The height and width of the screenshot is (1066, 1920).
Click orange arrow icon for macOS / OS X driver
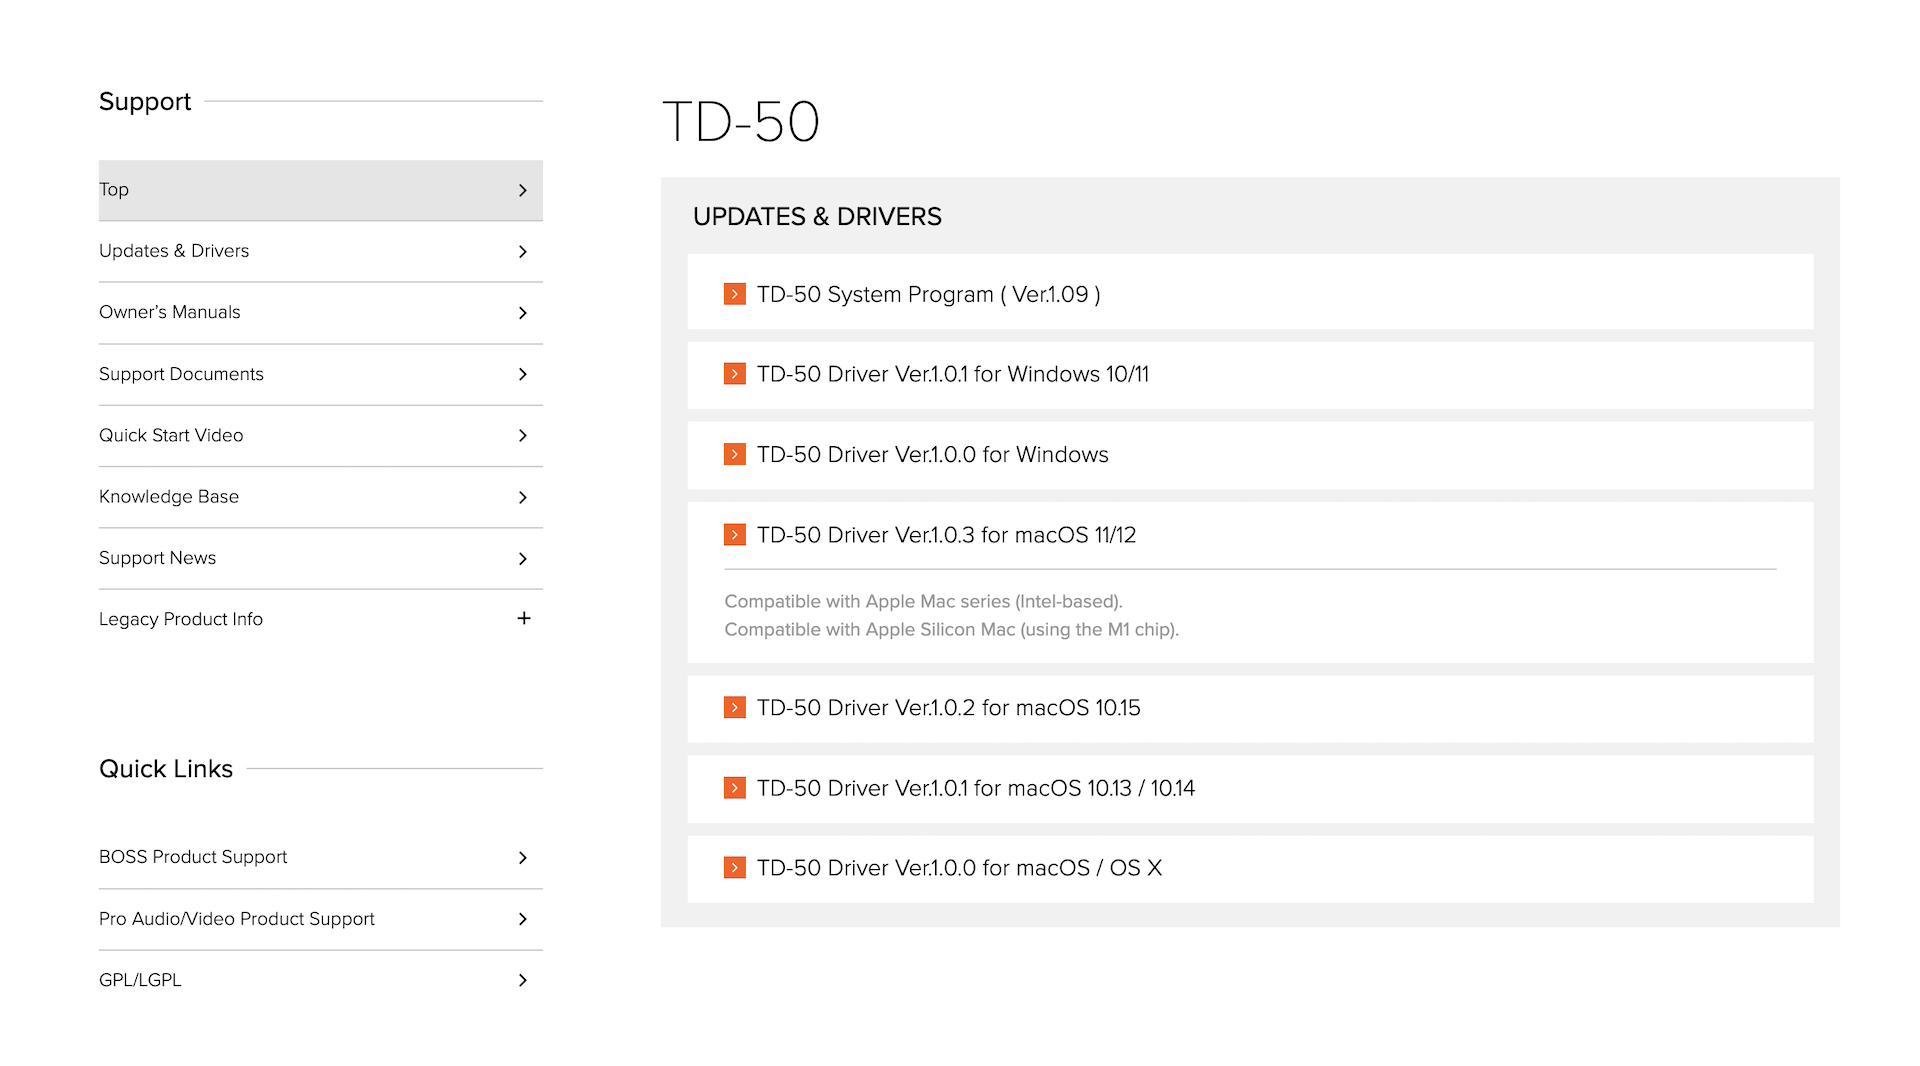tap(734, 868)
